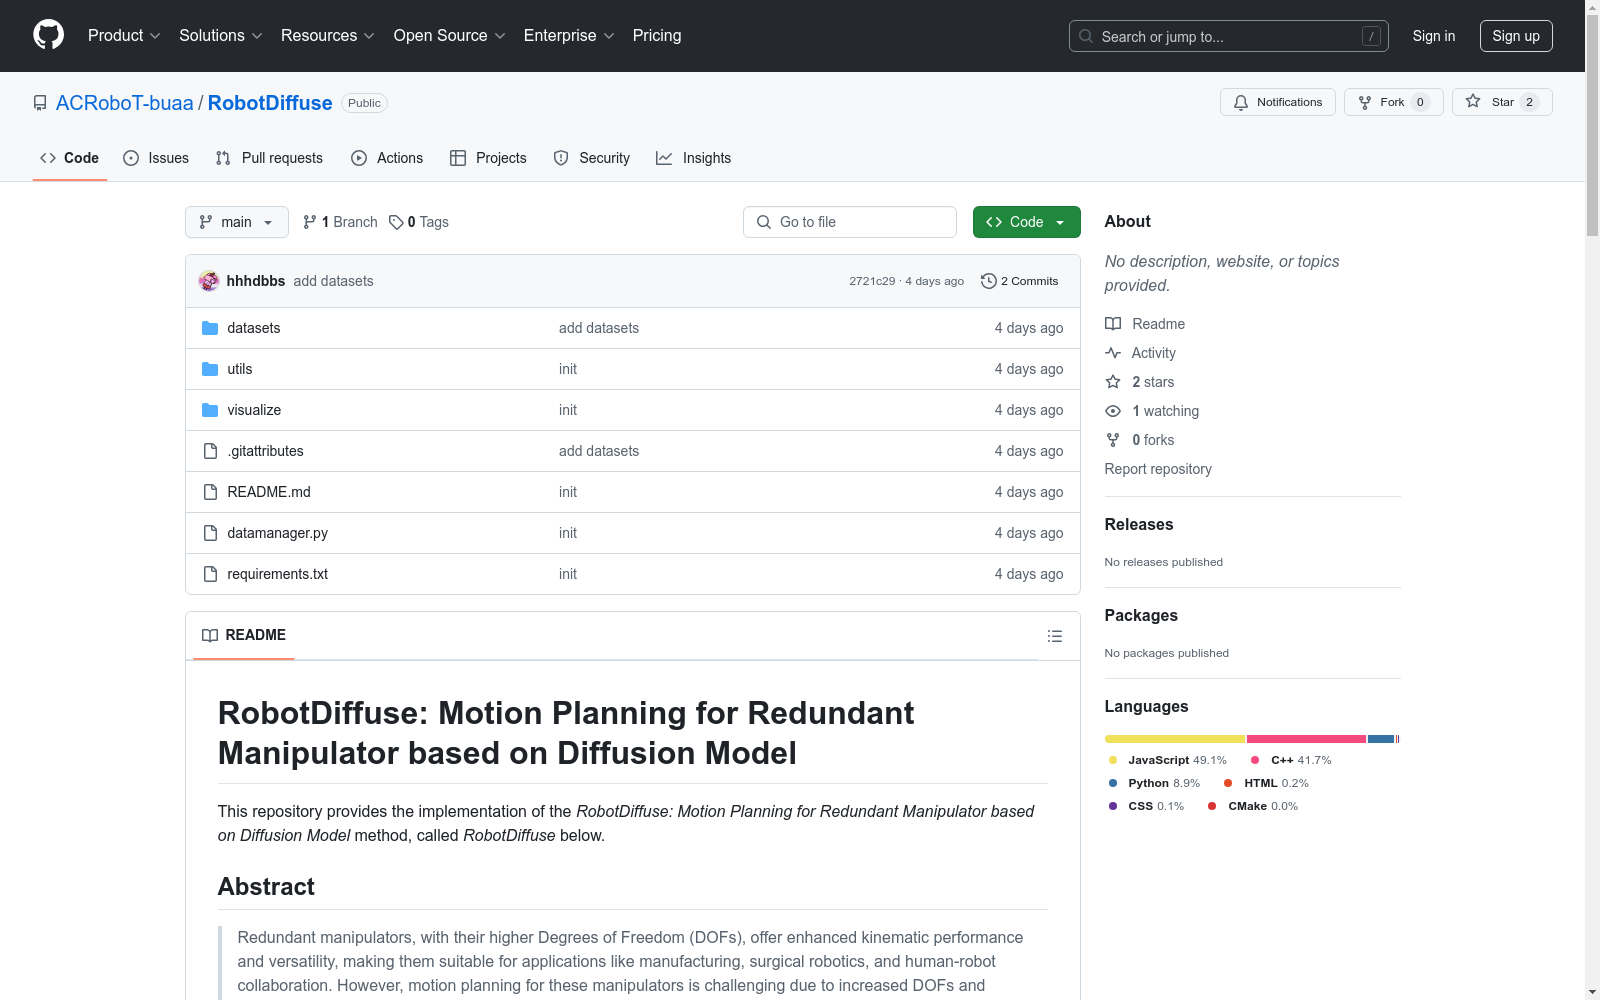Open the Product menu
1600x1000 pixels.
tap(124, 36)
